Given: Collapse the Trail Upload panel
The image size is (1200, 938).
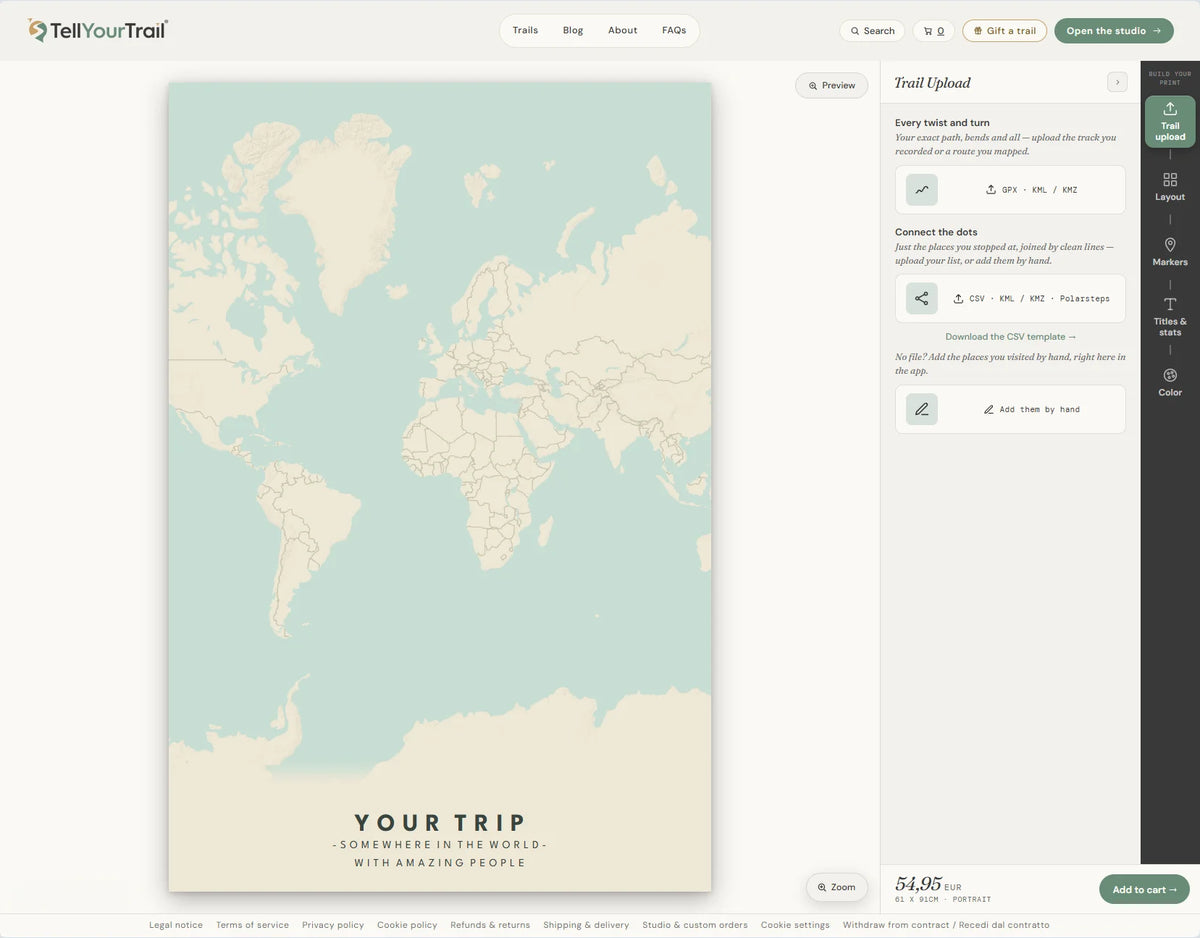Looking at the screenshot, I should [x=1117, y=82].
